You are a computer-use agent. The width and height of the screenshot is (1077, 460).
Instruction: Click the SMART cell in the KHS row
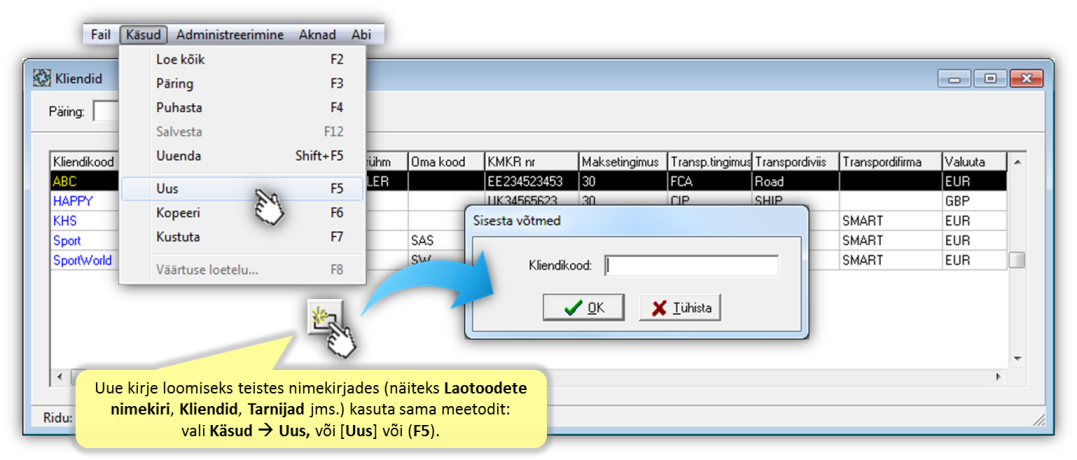[891, 222]
